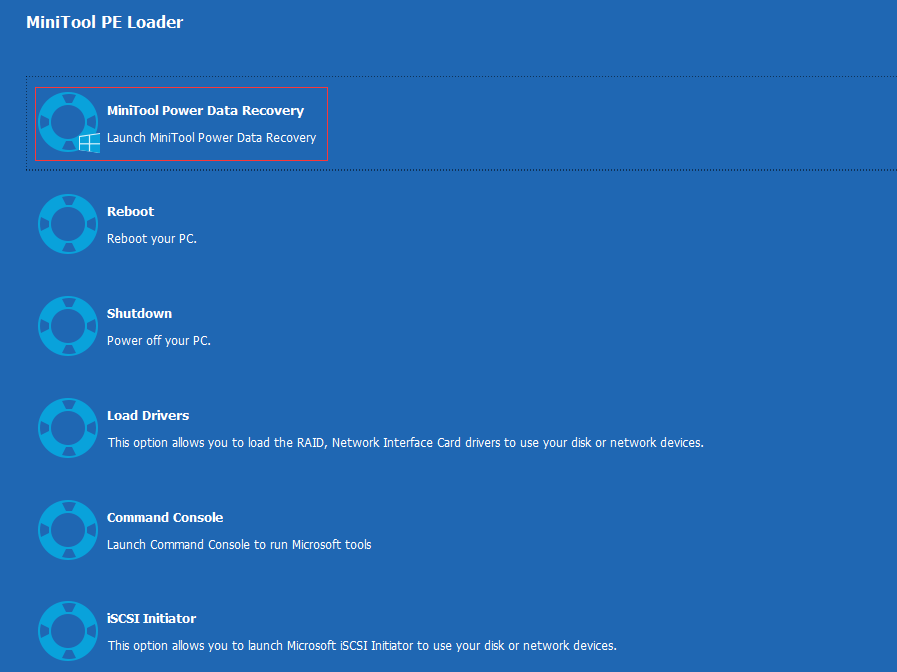
Task: Click the iSCSI Initiator lifebuoy icon
Action: point(68,631)
